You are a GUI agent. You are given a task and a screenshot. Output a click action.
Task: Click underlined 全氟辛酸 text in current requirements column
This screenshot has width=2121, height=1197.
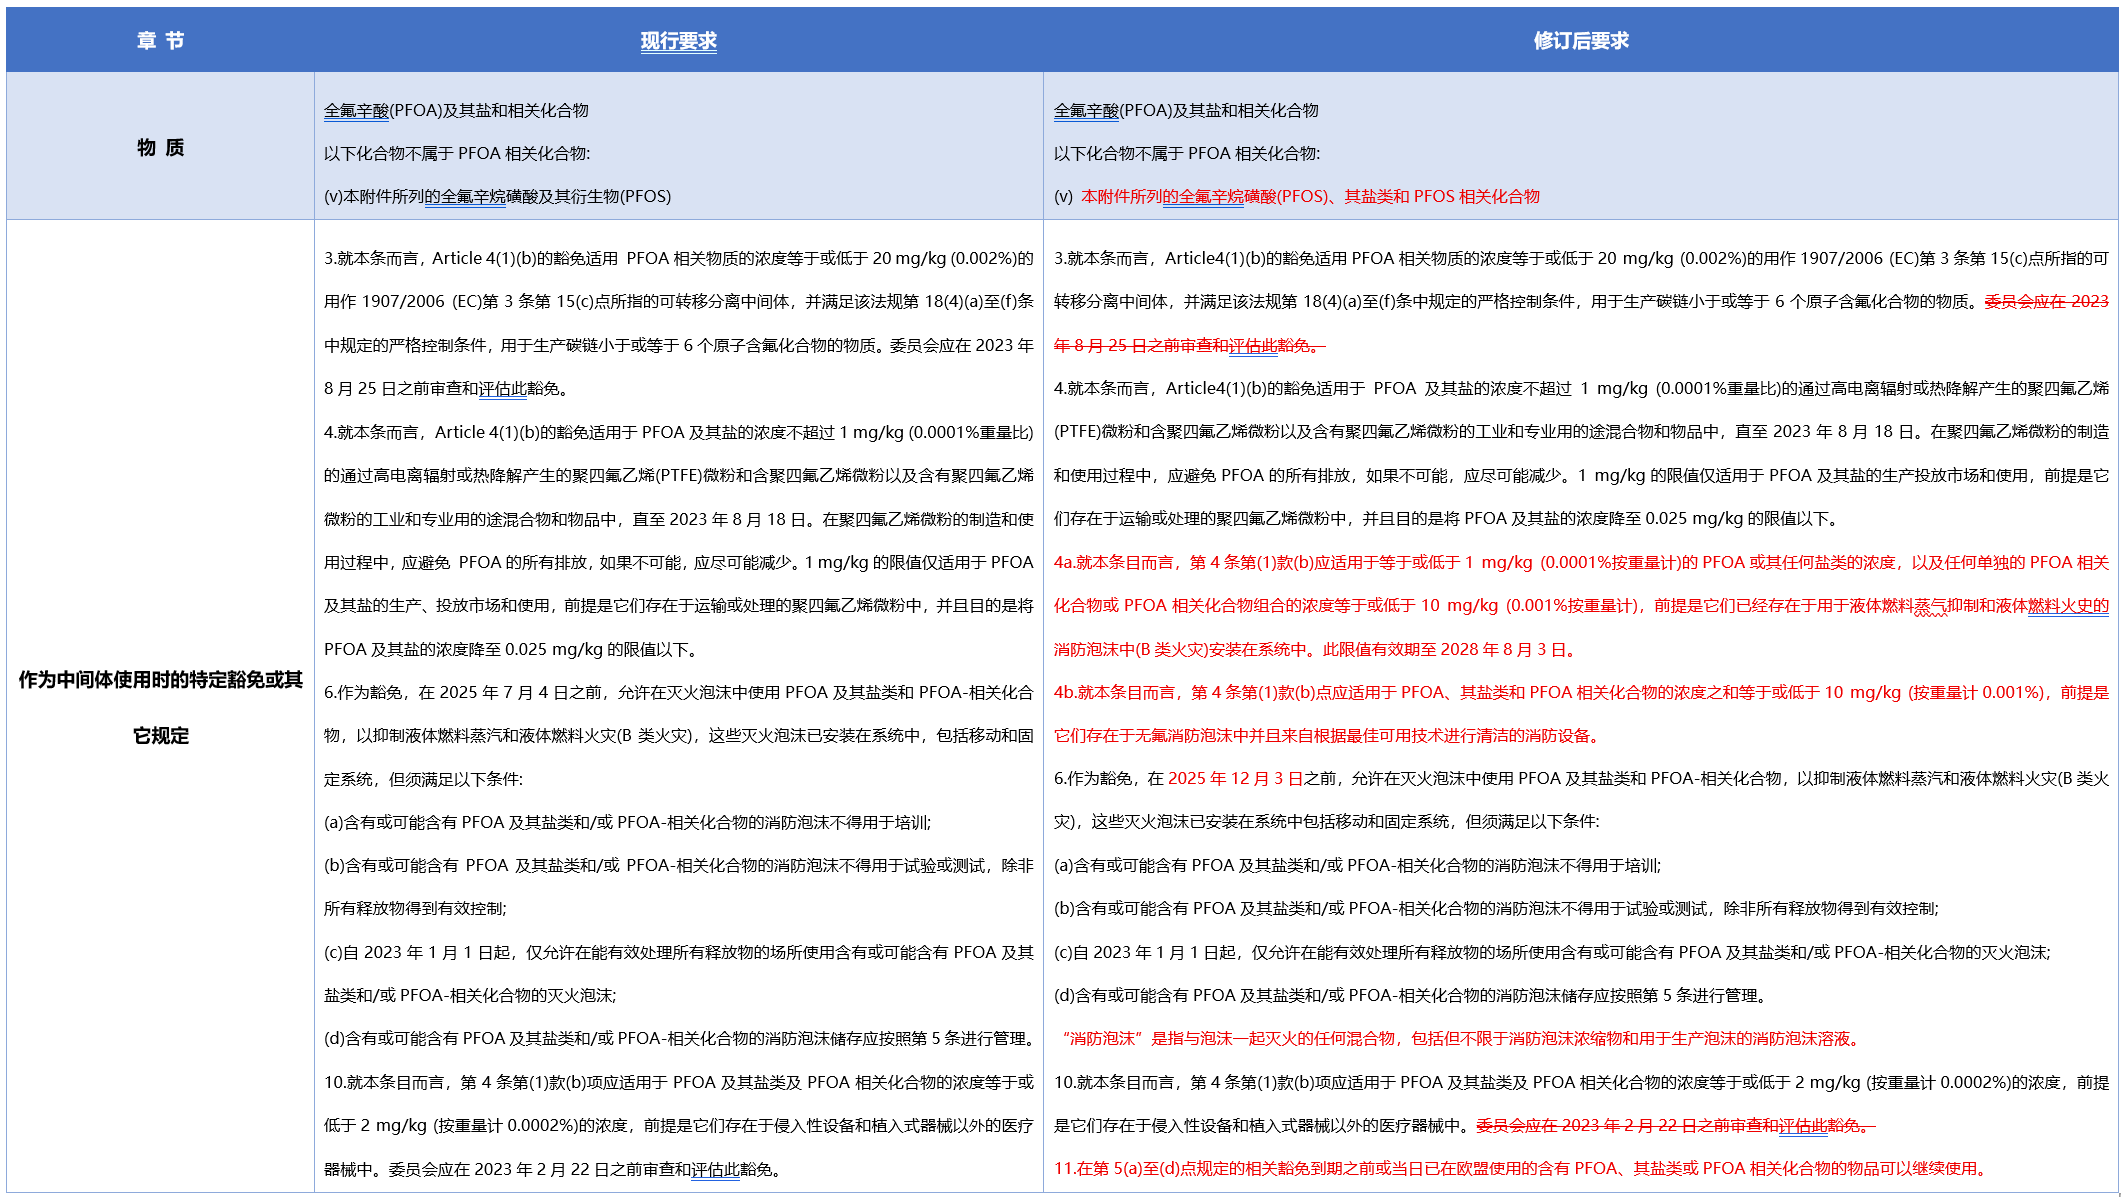click(354, 111)
